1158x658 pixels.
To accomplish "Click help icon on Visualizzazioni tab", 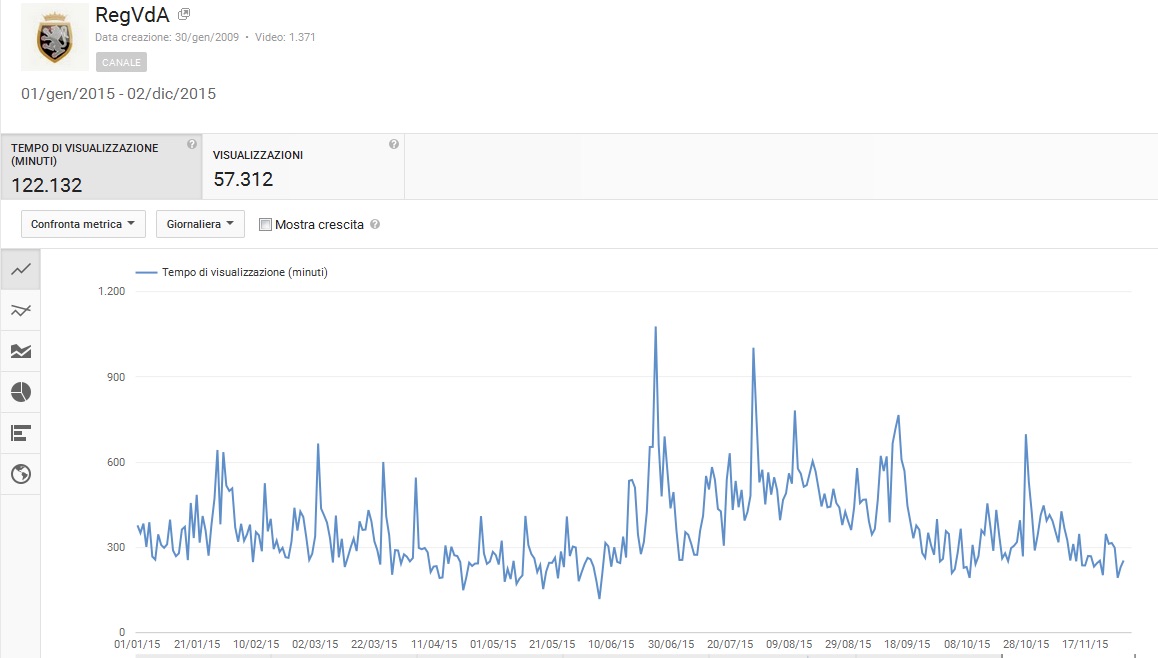I will (394, 145).
